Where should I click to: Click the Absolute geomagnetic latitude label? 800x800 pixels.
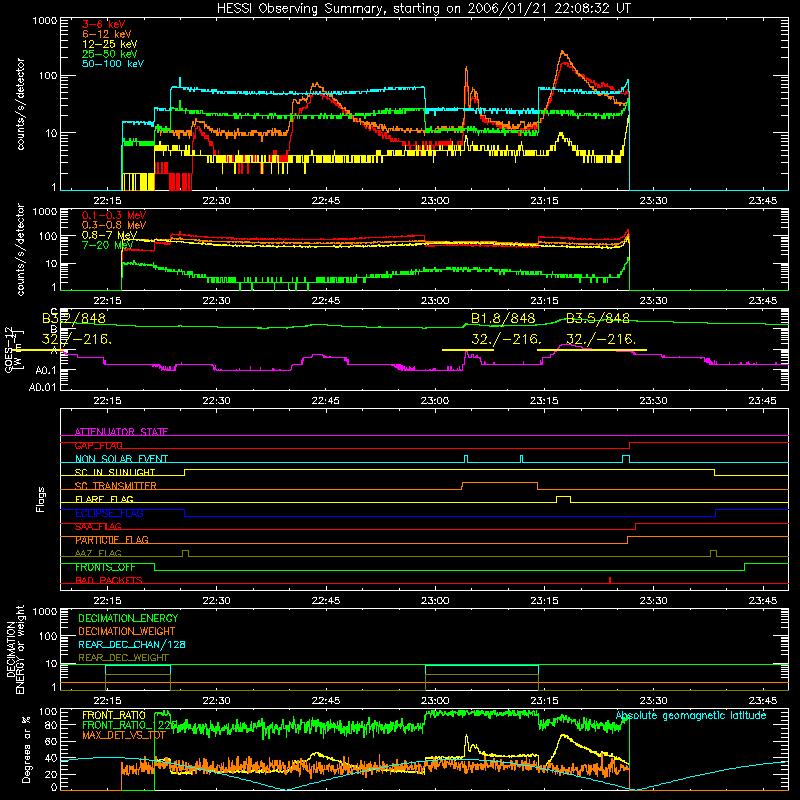(691, 716)
